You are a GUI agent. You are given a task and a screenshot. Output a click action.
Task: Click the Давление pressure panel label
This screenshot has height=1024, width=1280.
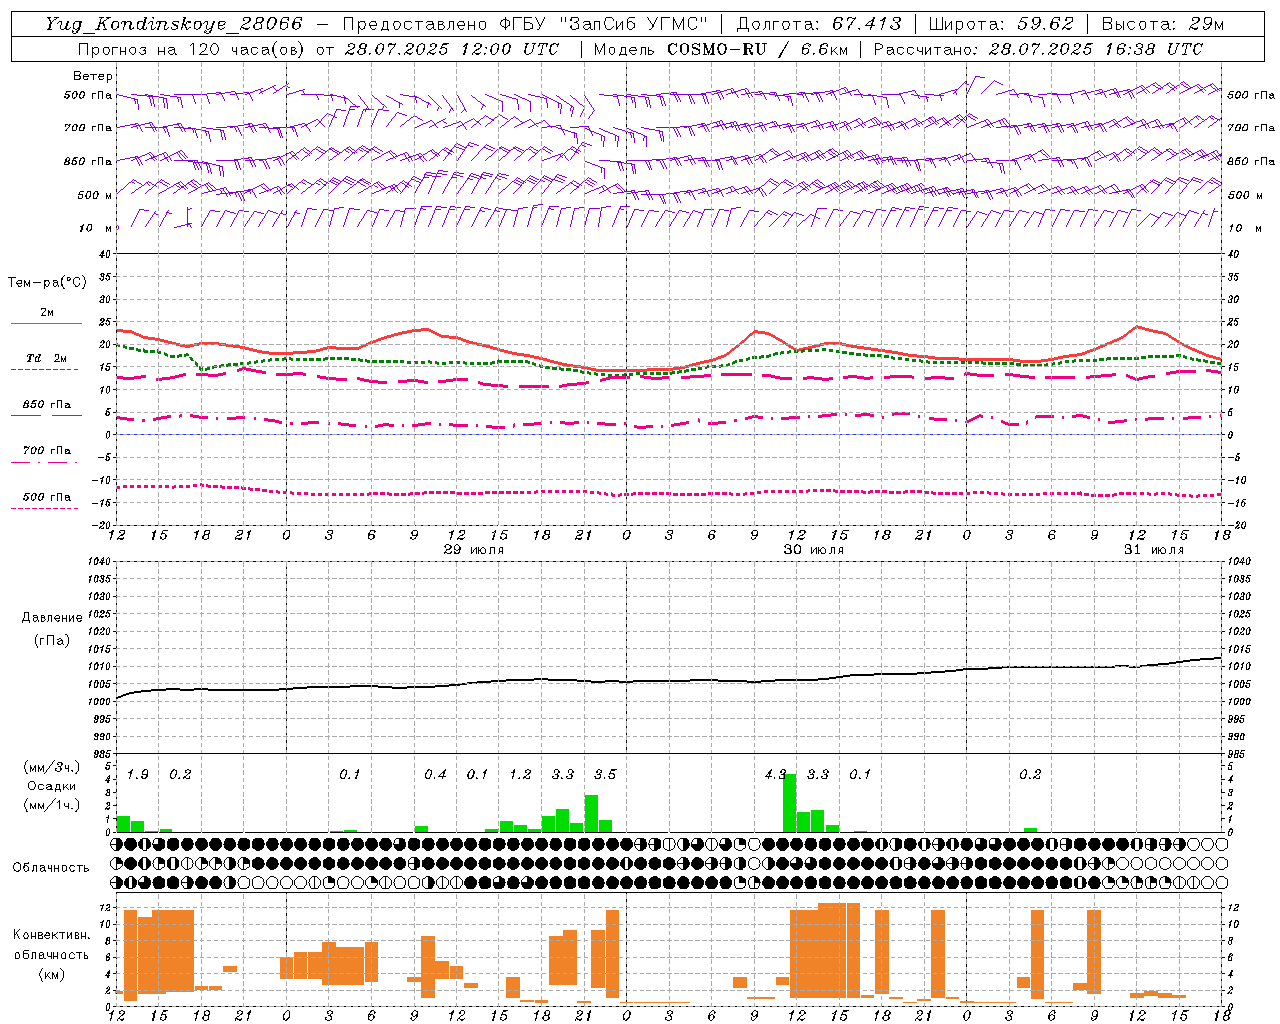(52, 618)
